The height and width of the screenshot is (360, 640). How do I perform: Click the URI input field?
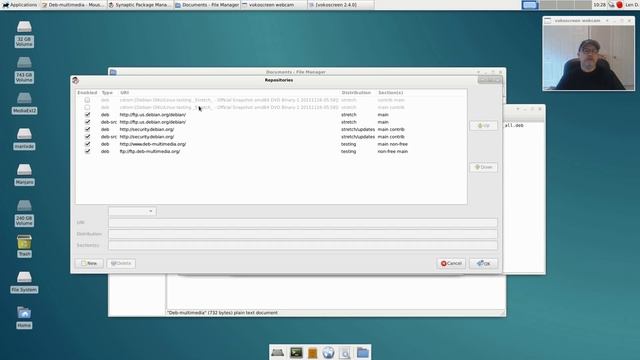[303, 222]
